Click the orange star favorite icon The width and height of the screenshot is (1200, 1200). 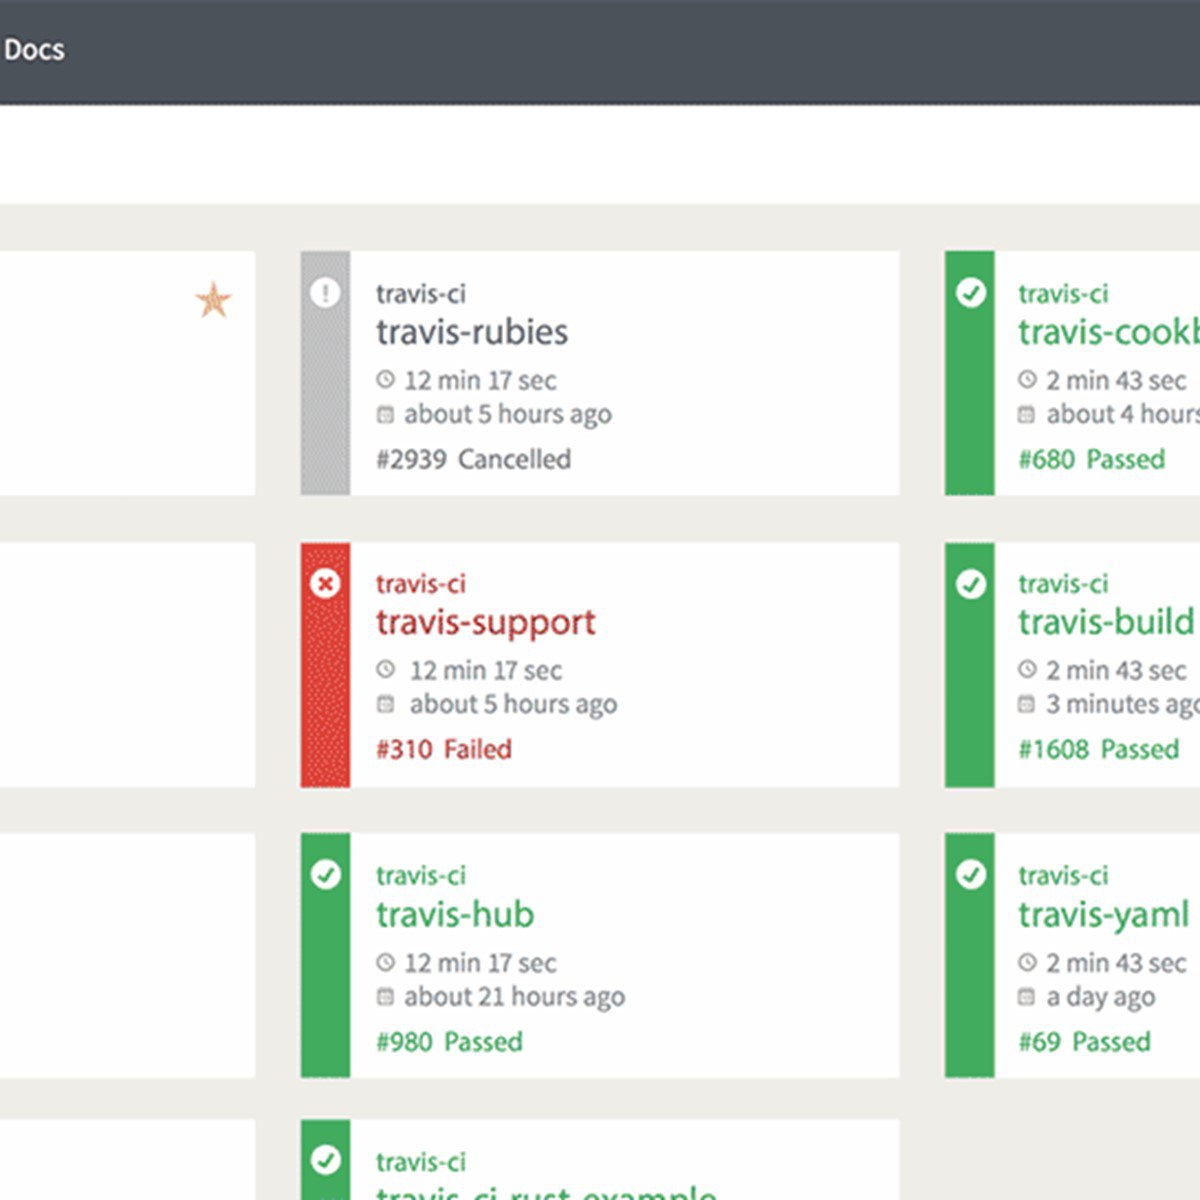[213, 300]
